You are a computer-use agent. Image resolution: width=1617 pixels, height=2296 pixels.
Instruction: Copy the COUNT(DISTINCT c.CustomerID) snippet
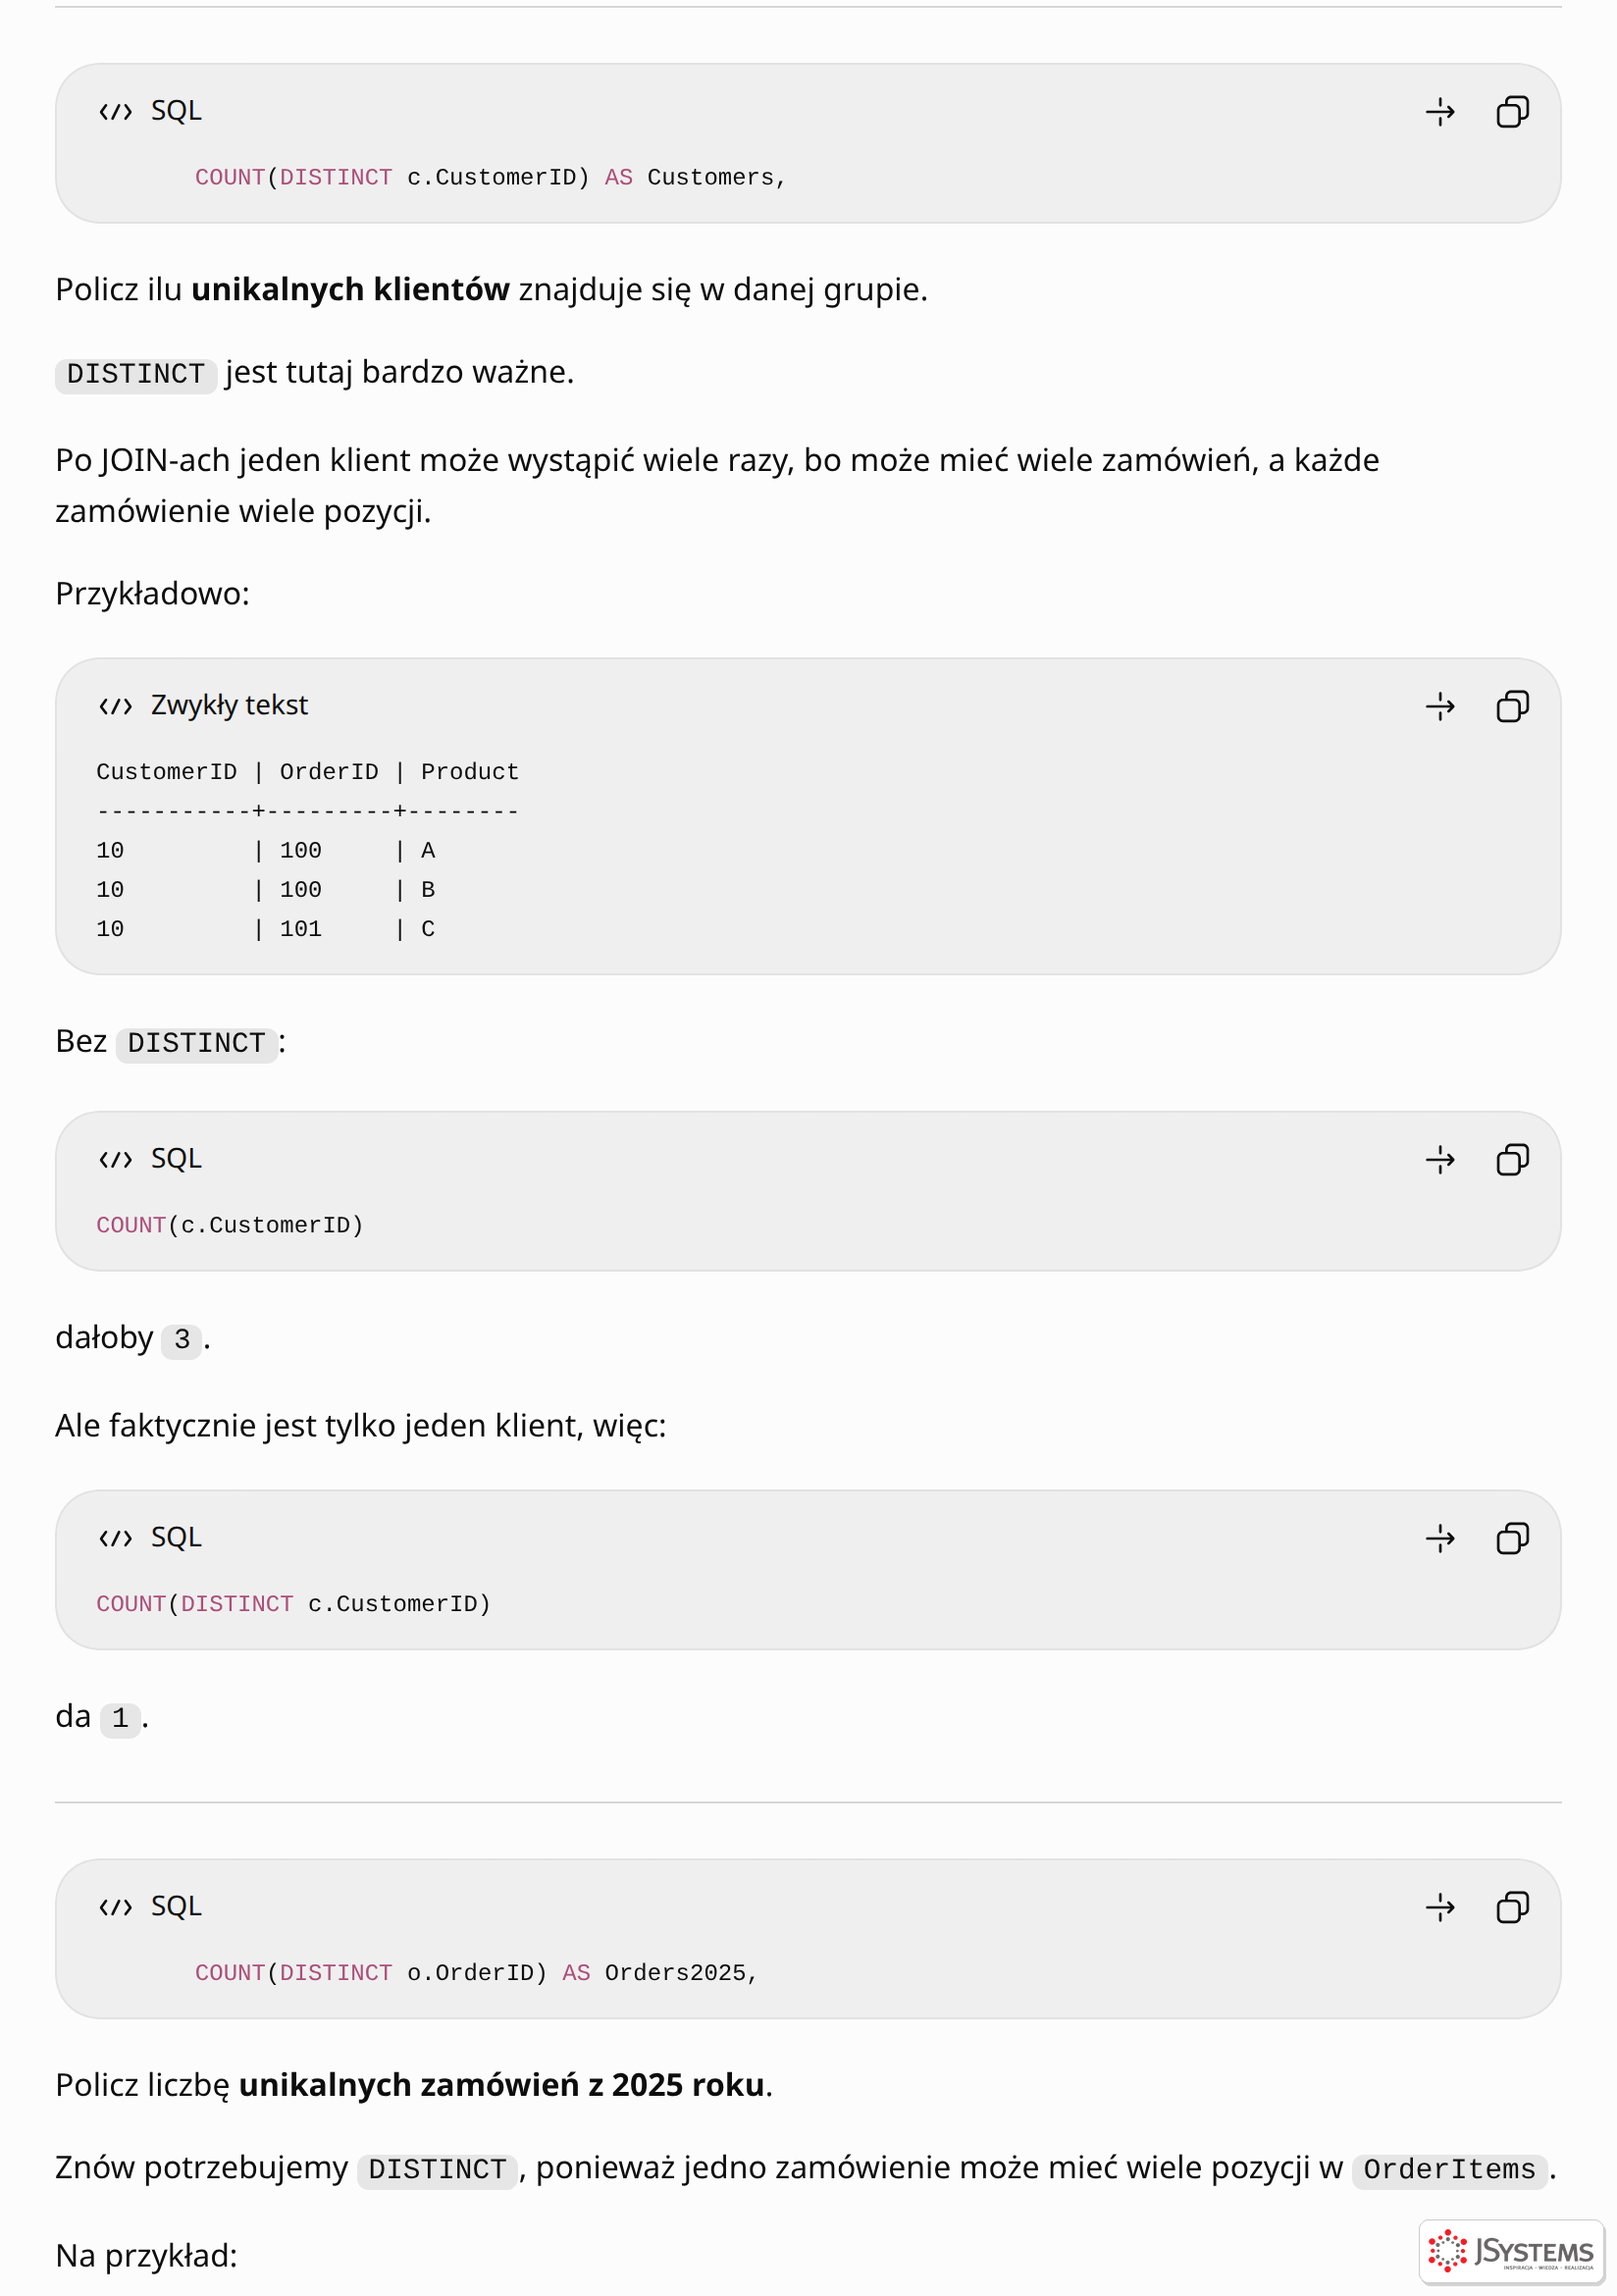[x=1512, y=1538]
